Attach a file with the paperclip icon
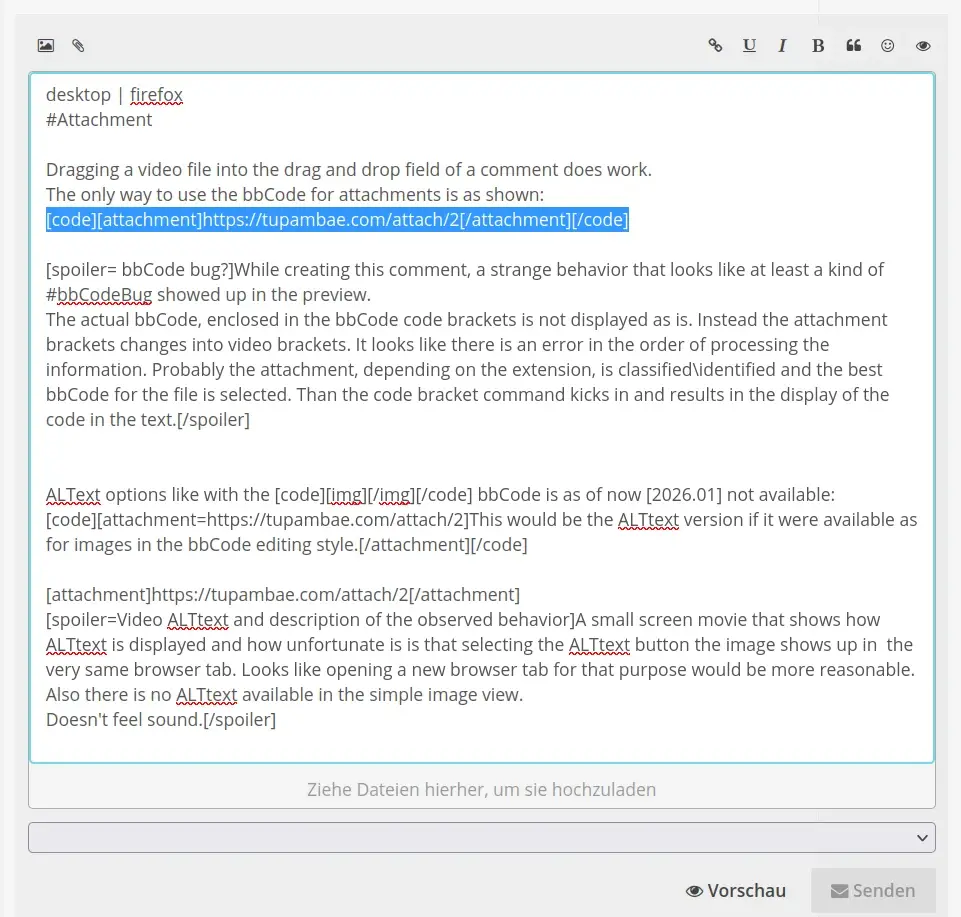Image resolution: width=961 pixels, height=917 pixels. click(78, 45)
